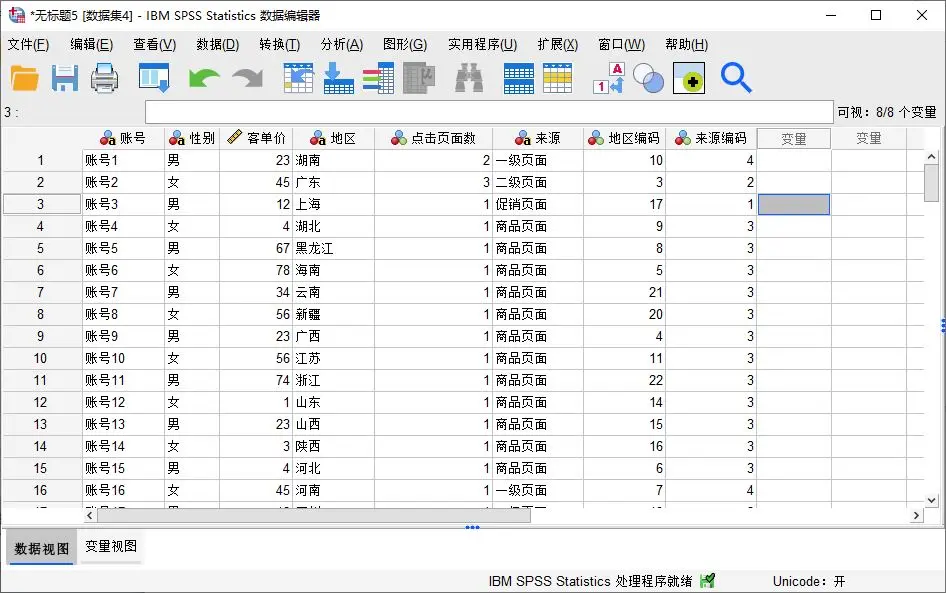Open the 转换(T) menu
Screen dimensions: 946x593
pos(279,45)
